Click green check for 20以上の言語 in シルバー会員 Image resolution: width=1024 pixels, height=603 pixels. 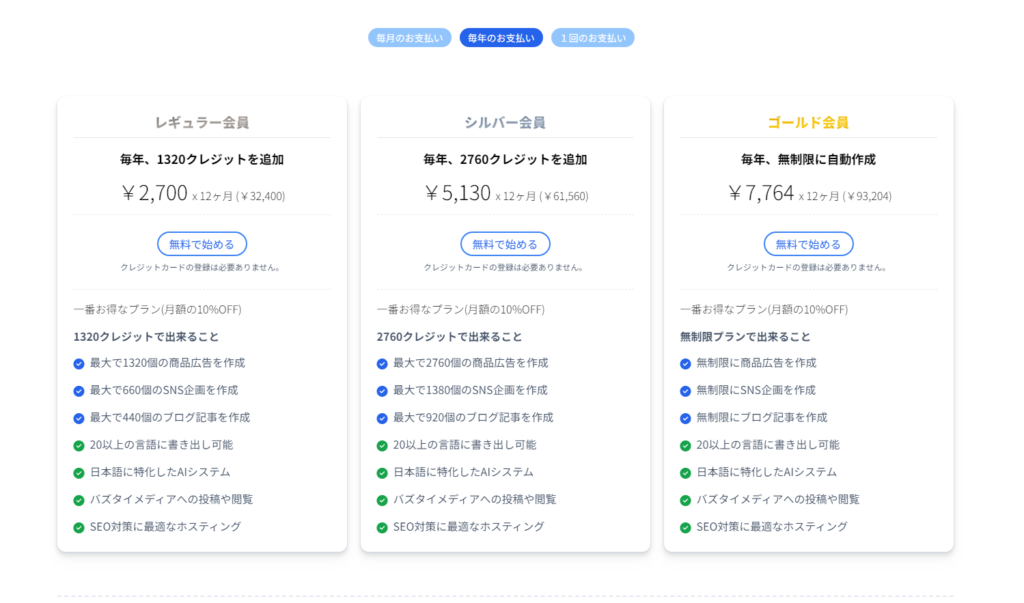click(382, 446)
